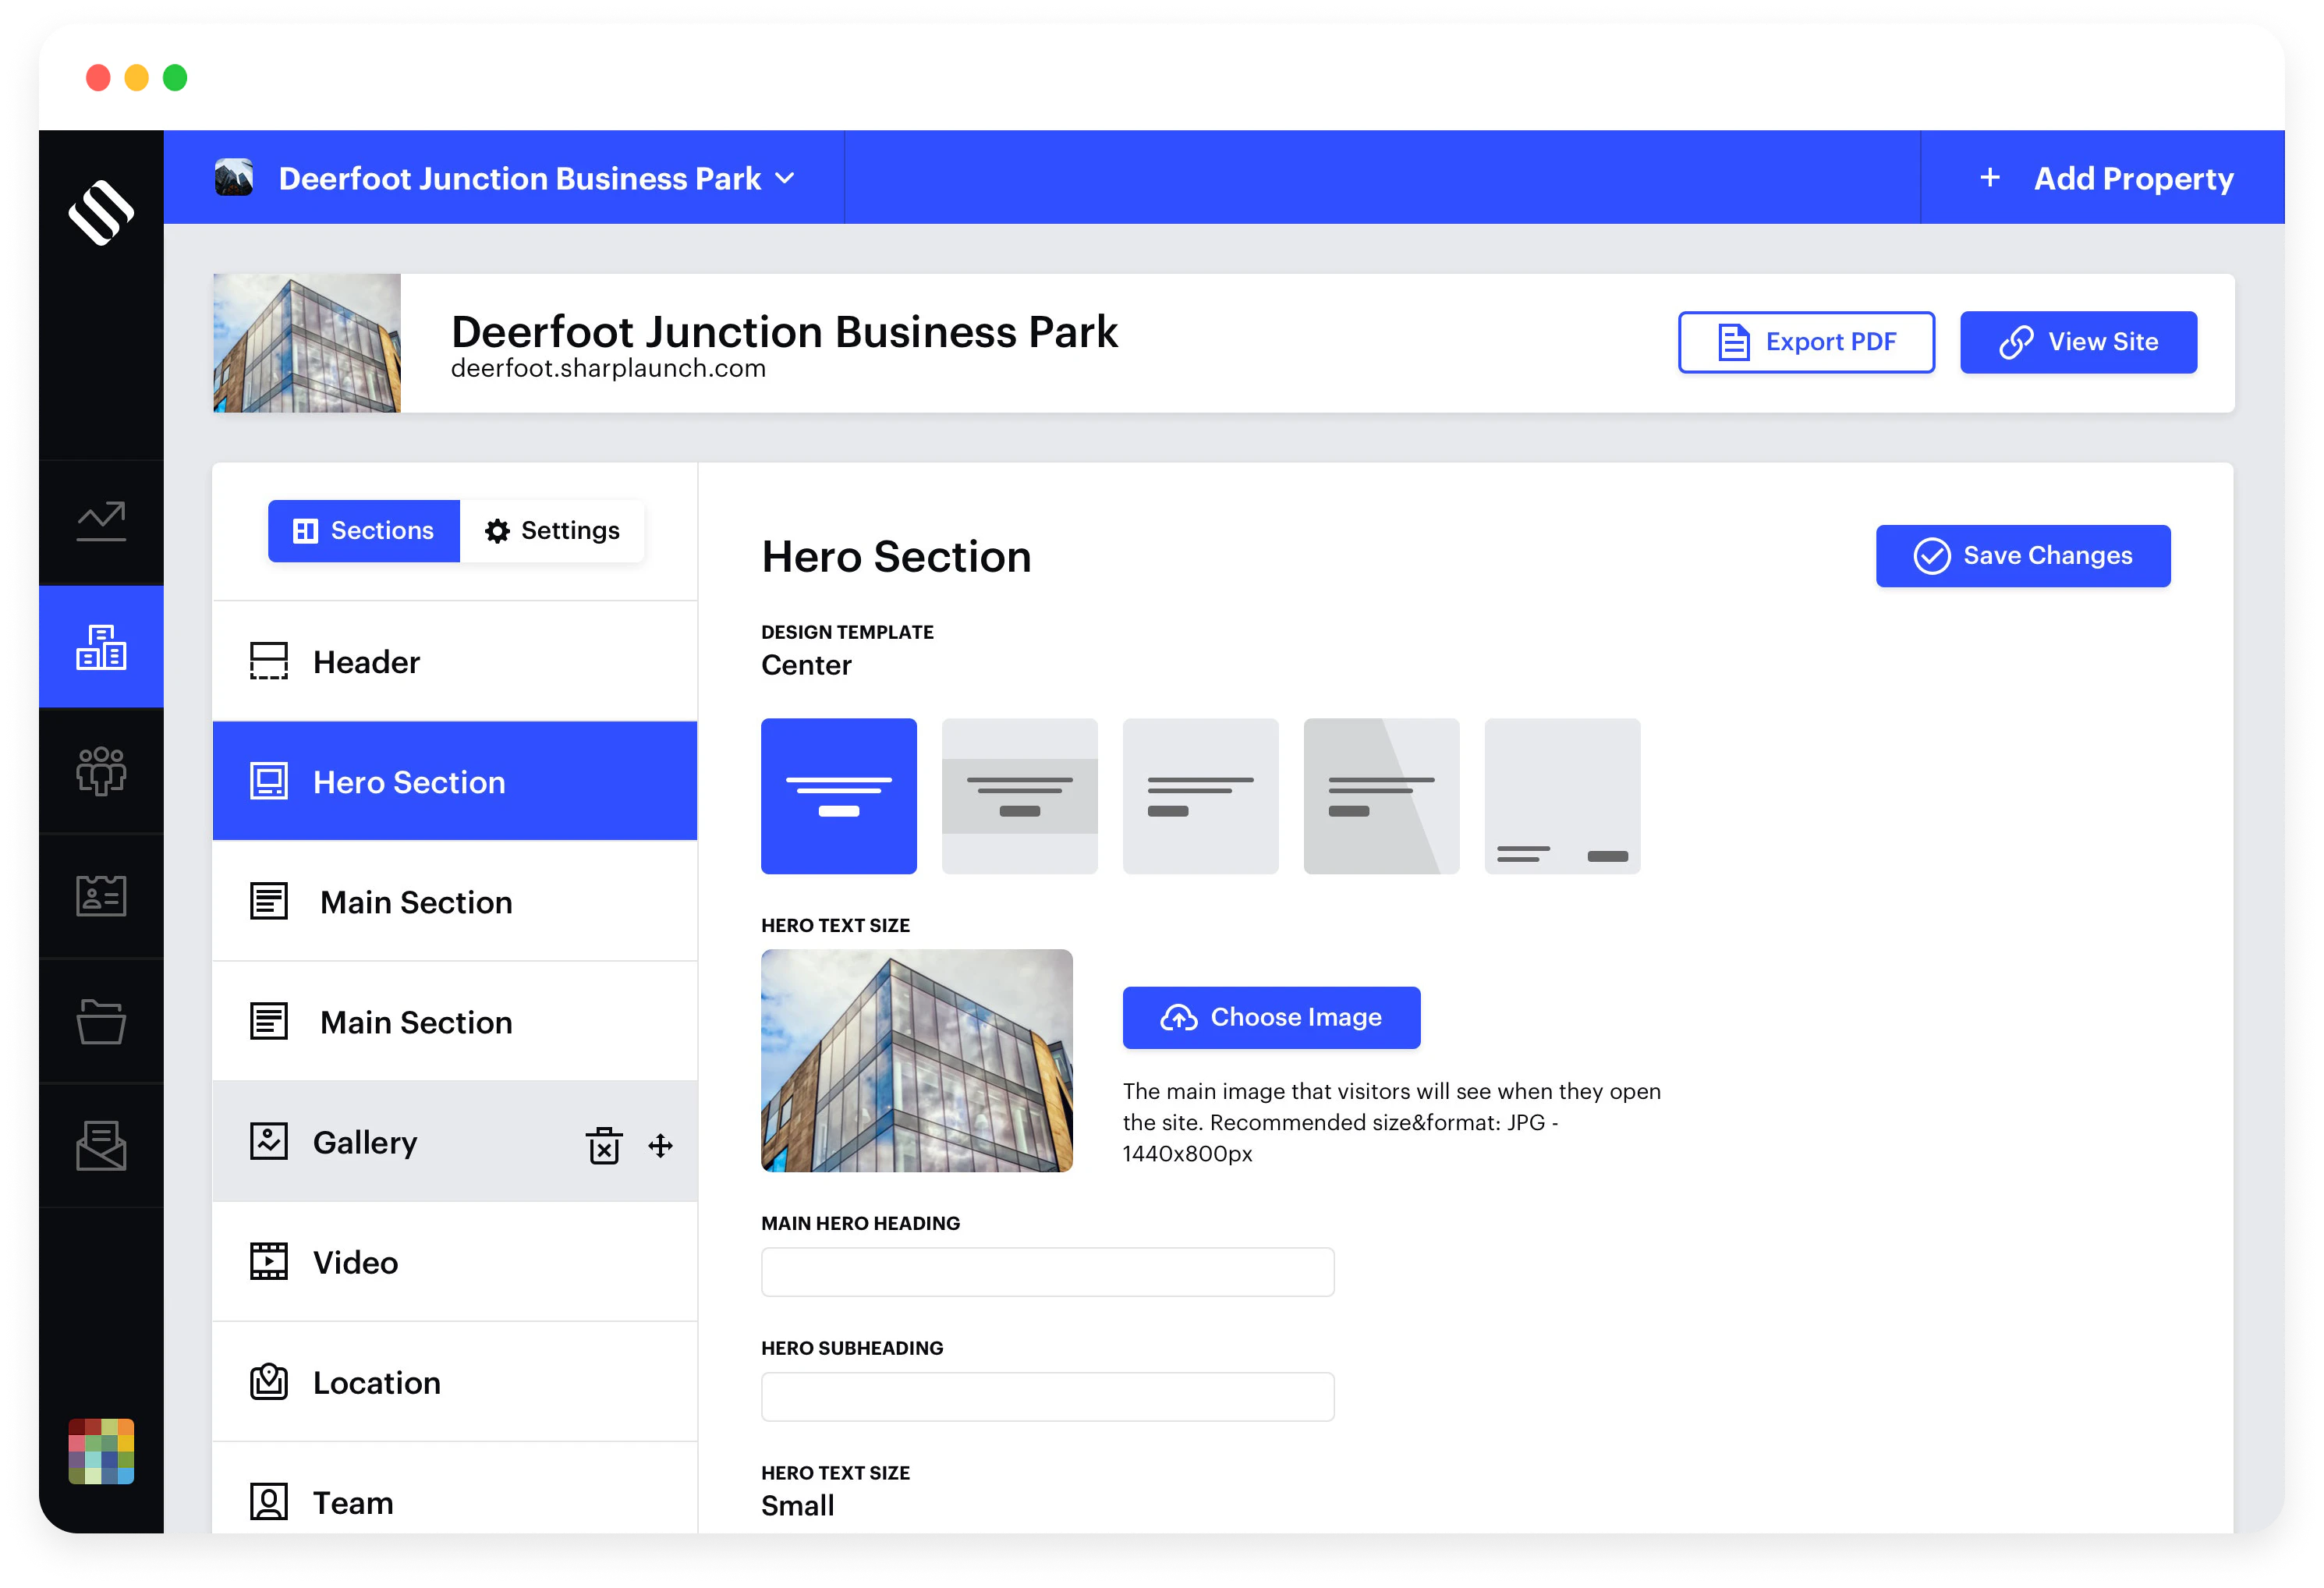Open the Hero Text Size Small dropdown

[797, 1505]
